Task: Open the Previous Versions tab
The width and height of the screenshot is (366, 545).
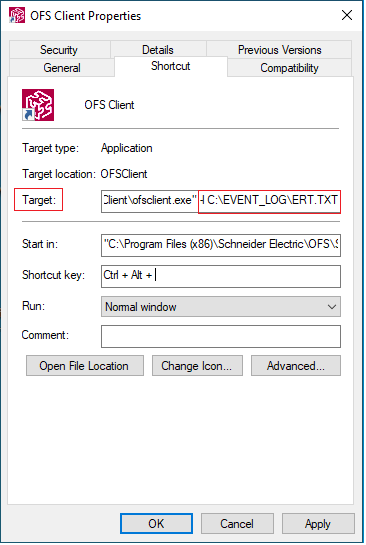Action: pyautogui.click(x=279, y=50)
